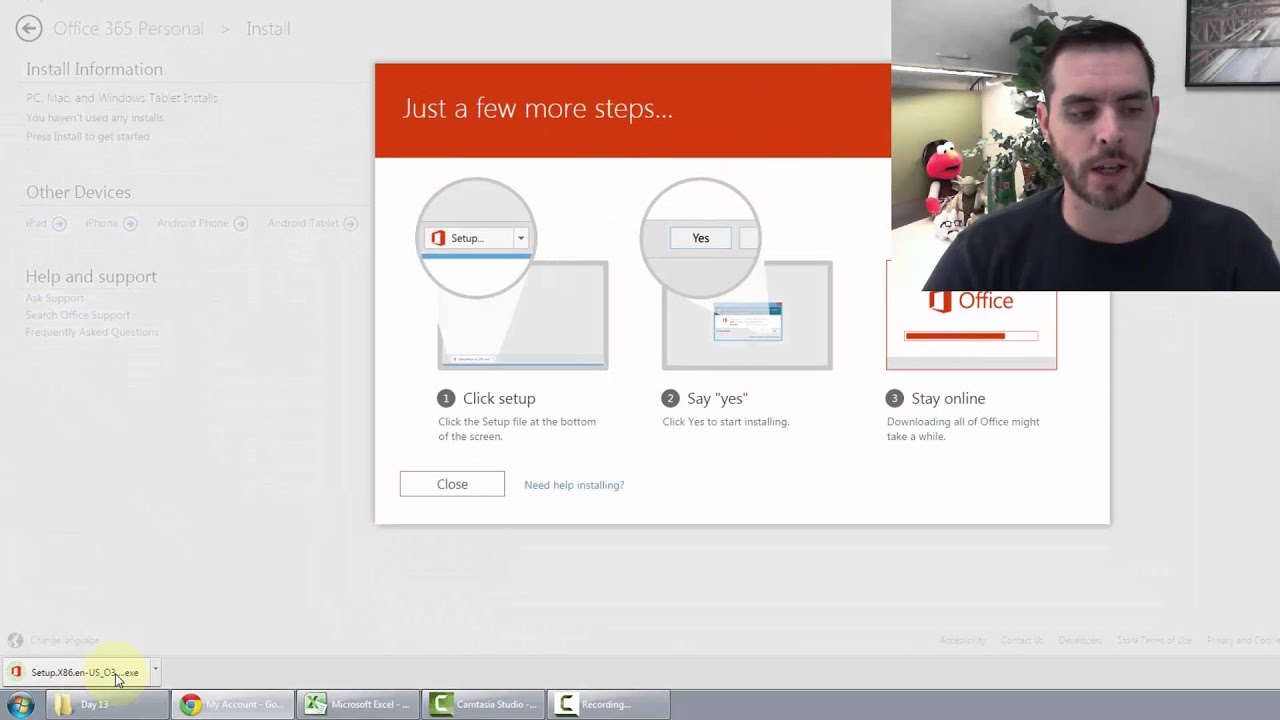Click the back arrow next to Office 365 Personal
The height and width of the screenshot is (720, 1280).
tap(29, 29)
